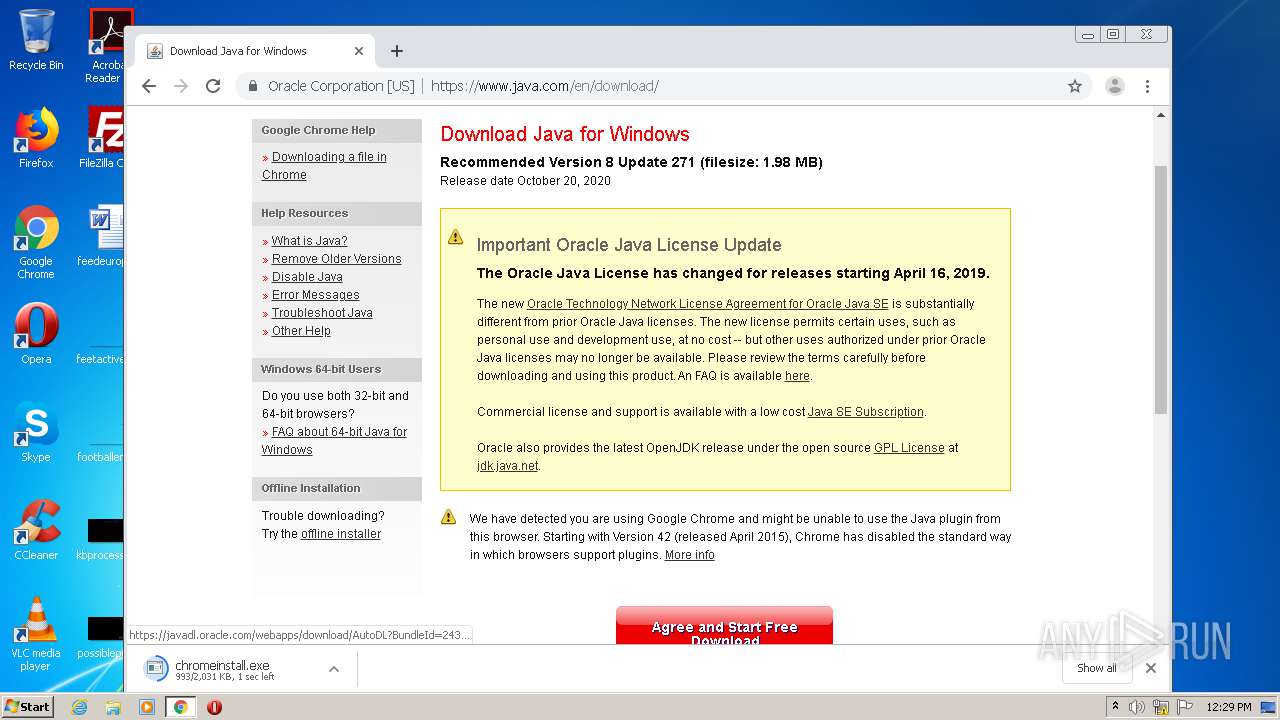Show hidden system tray icons

[1116, 707]
